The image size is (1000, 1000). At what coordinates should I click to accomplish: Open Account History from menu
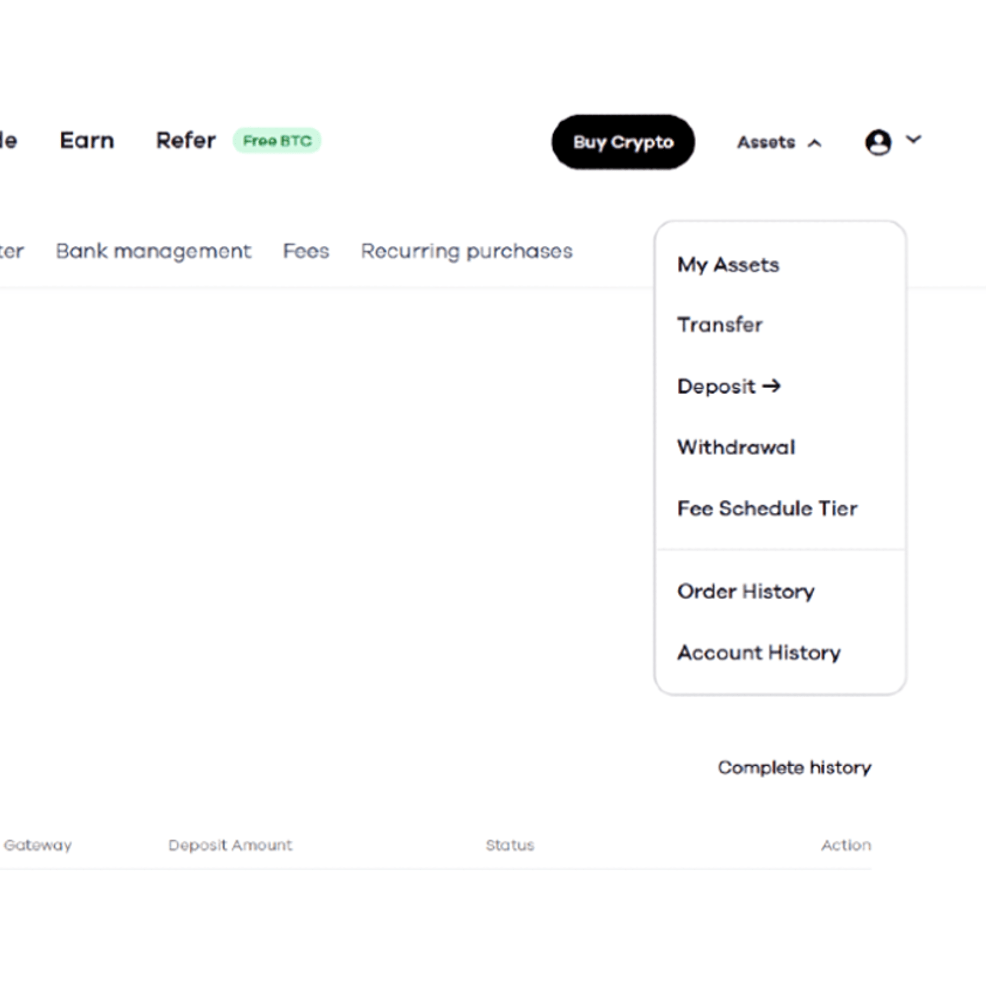[x=759, y=652]
